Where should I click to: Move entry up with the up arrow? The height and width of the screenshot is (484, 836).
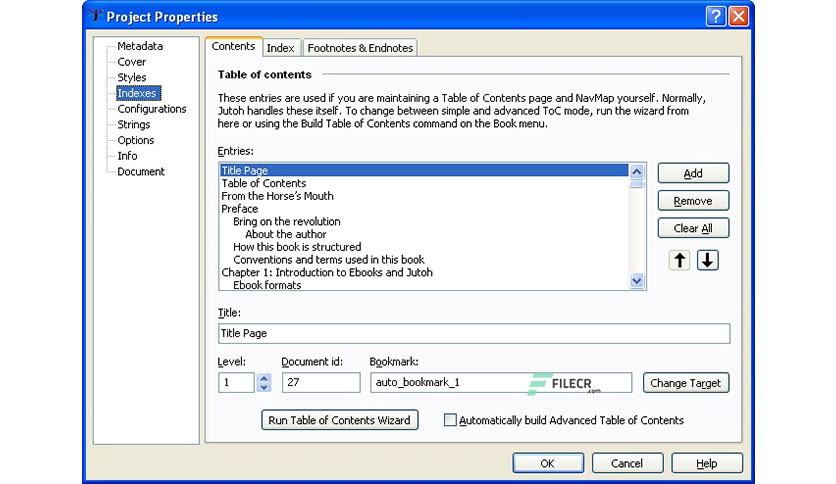[679, 260]
